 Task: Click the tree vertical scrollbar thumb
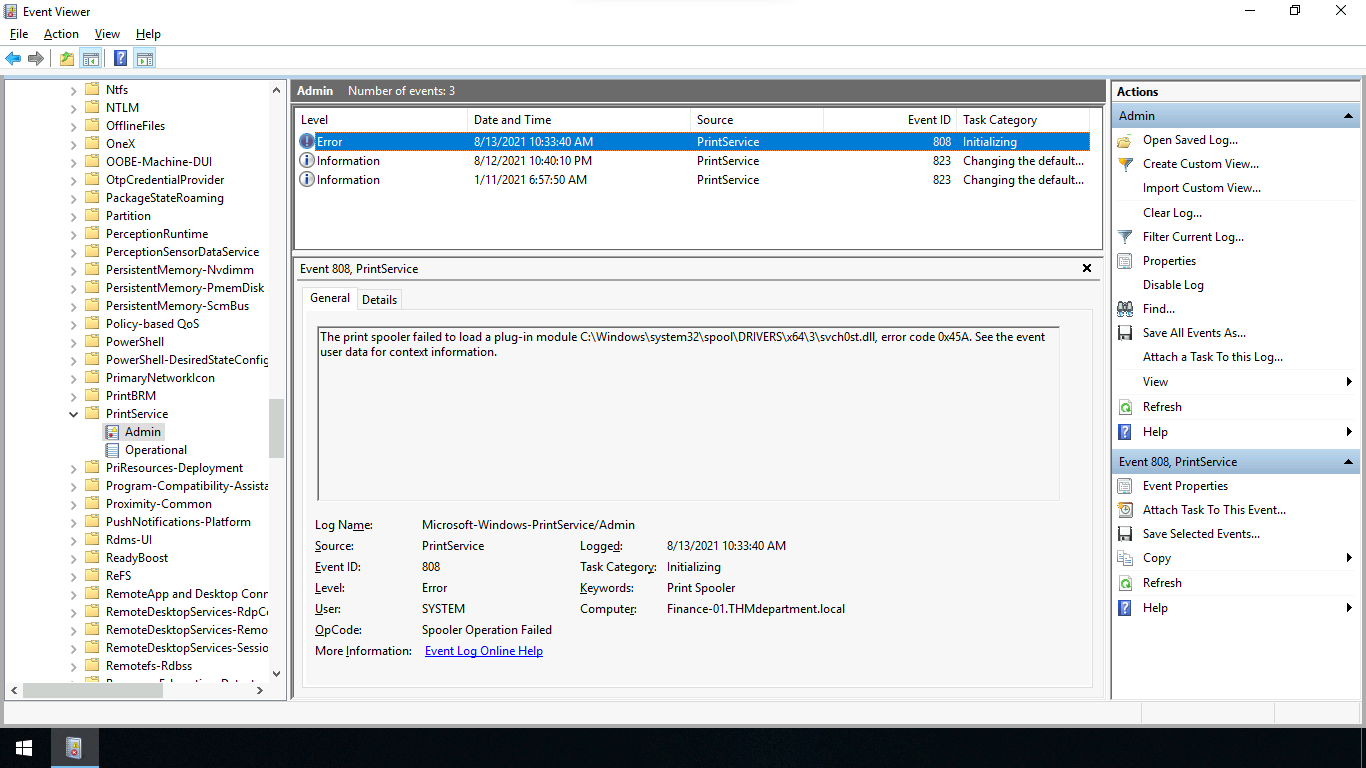(x=276, y=428)
